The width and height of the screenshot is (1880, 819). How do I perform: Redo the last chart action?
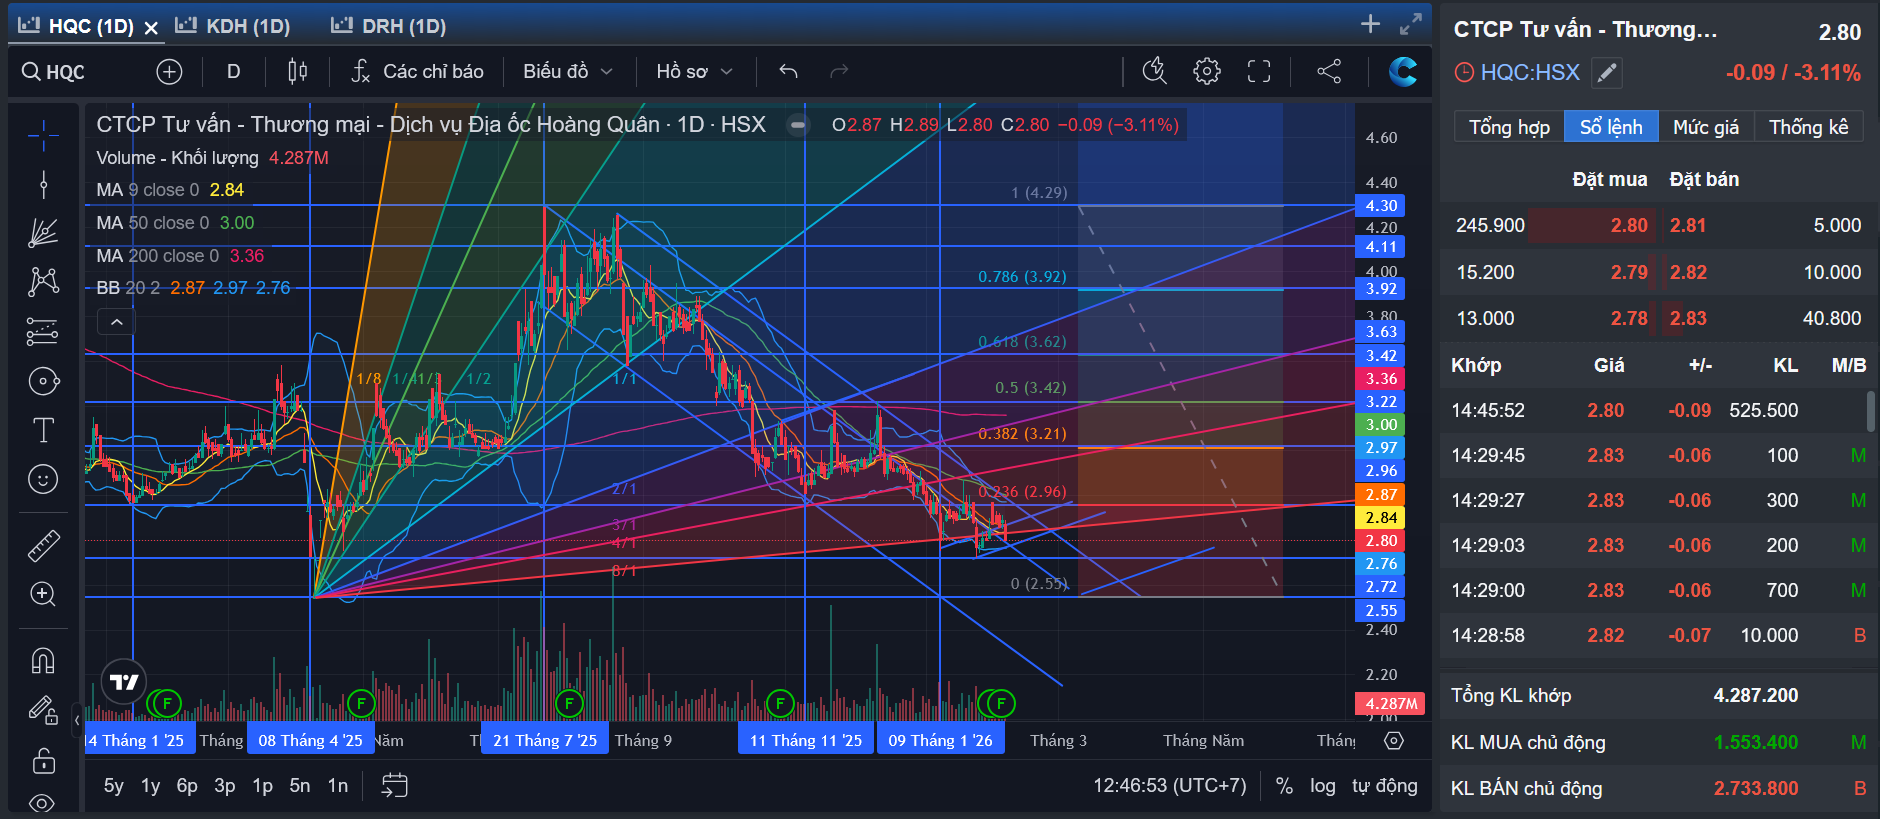click(x=839, y=71)
